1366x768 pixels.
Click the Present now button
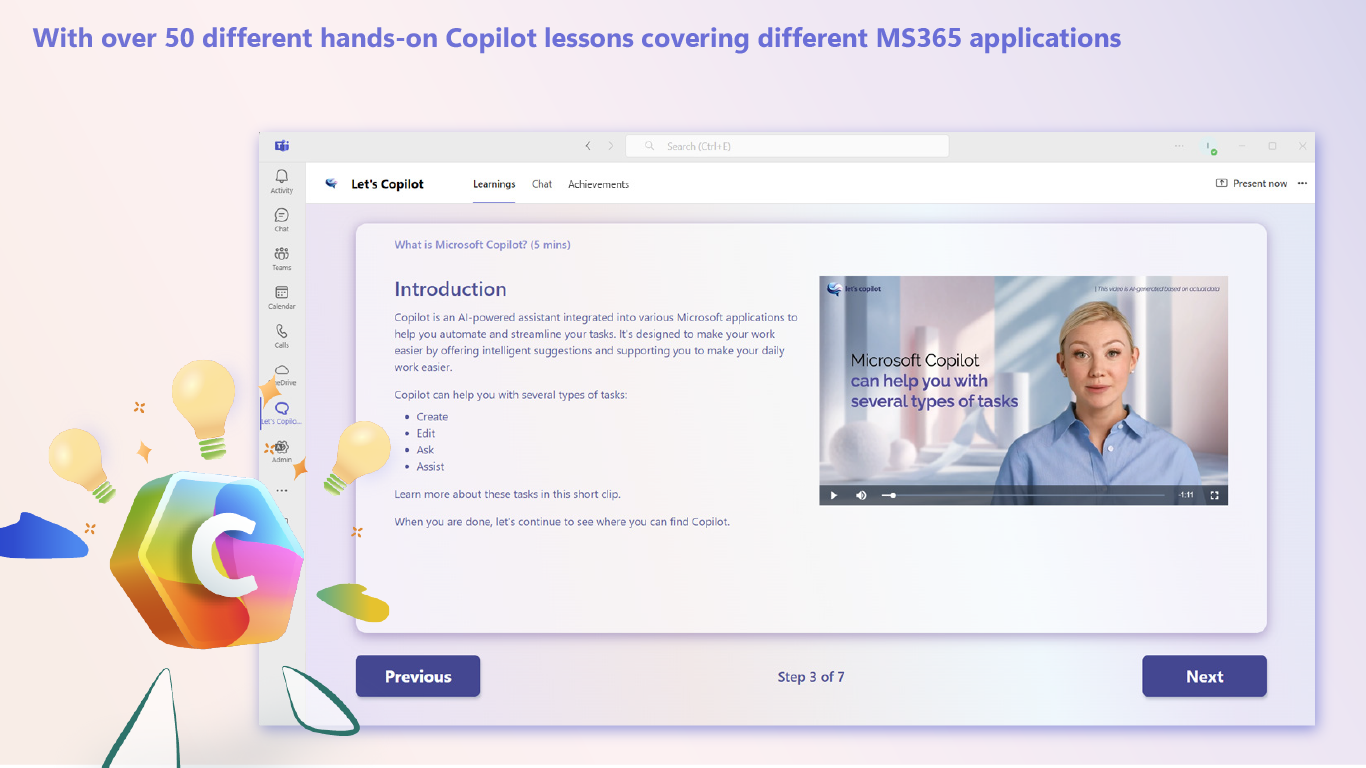tap(1251, 183)
